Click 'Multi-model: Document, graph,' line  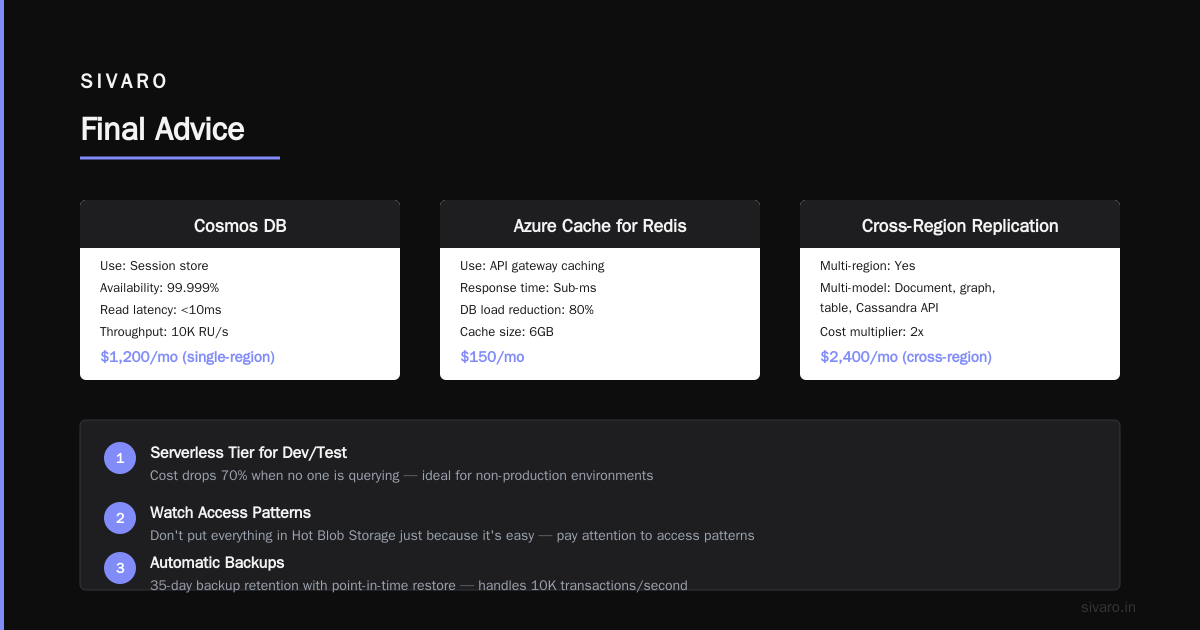point(907,288)
